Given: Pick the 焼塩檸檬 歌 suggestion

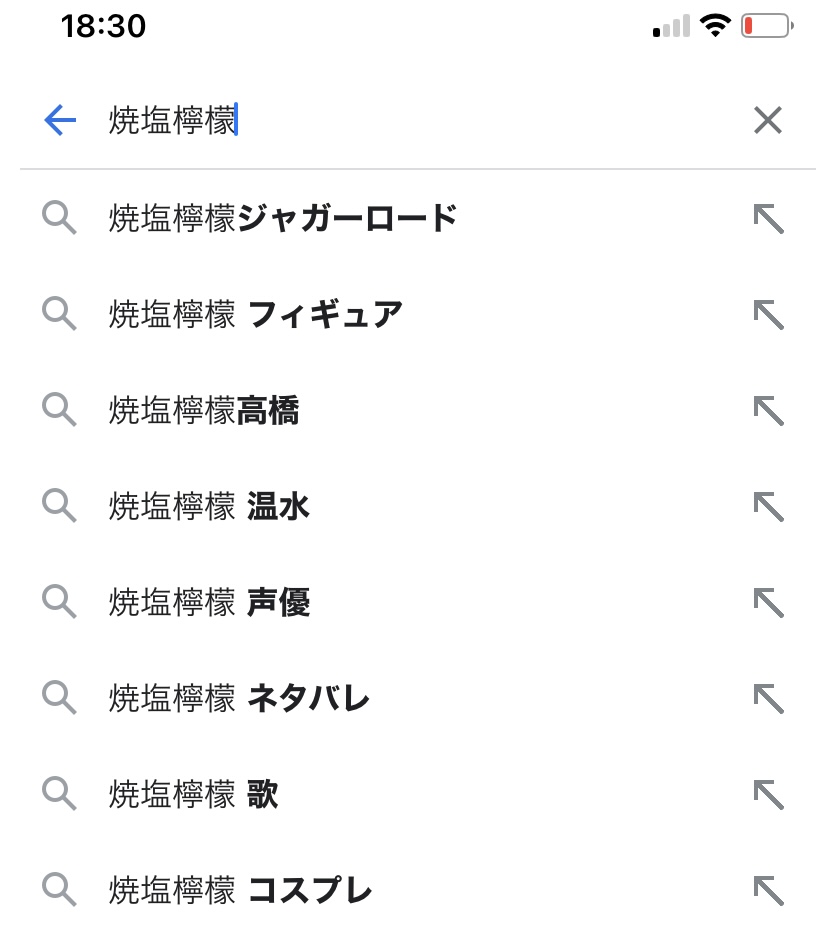Looking at the screenshot, I should 193,794.
